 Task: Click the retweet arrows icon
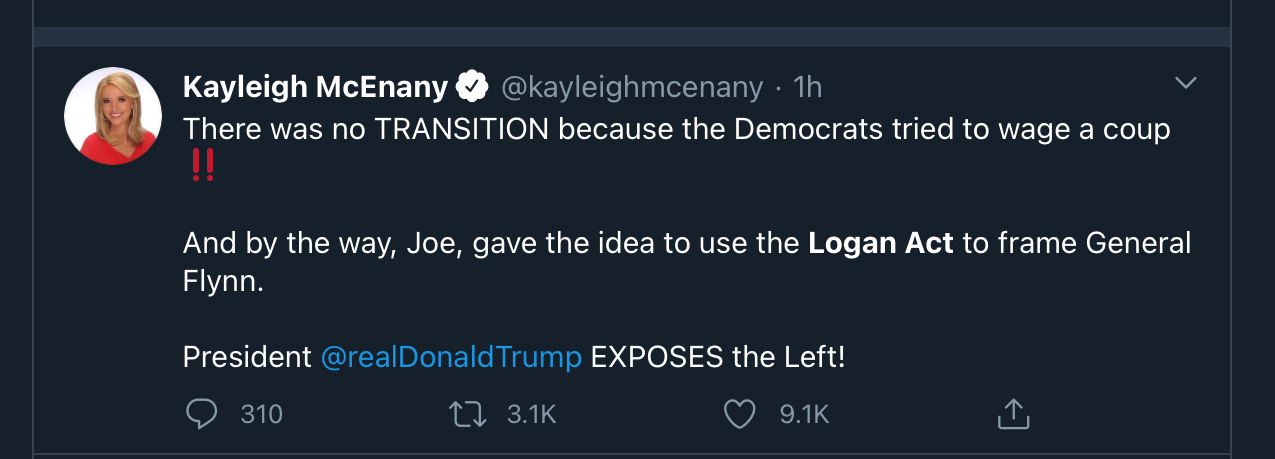469,413
